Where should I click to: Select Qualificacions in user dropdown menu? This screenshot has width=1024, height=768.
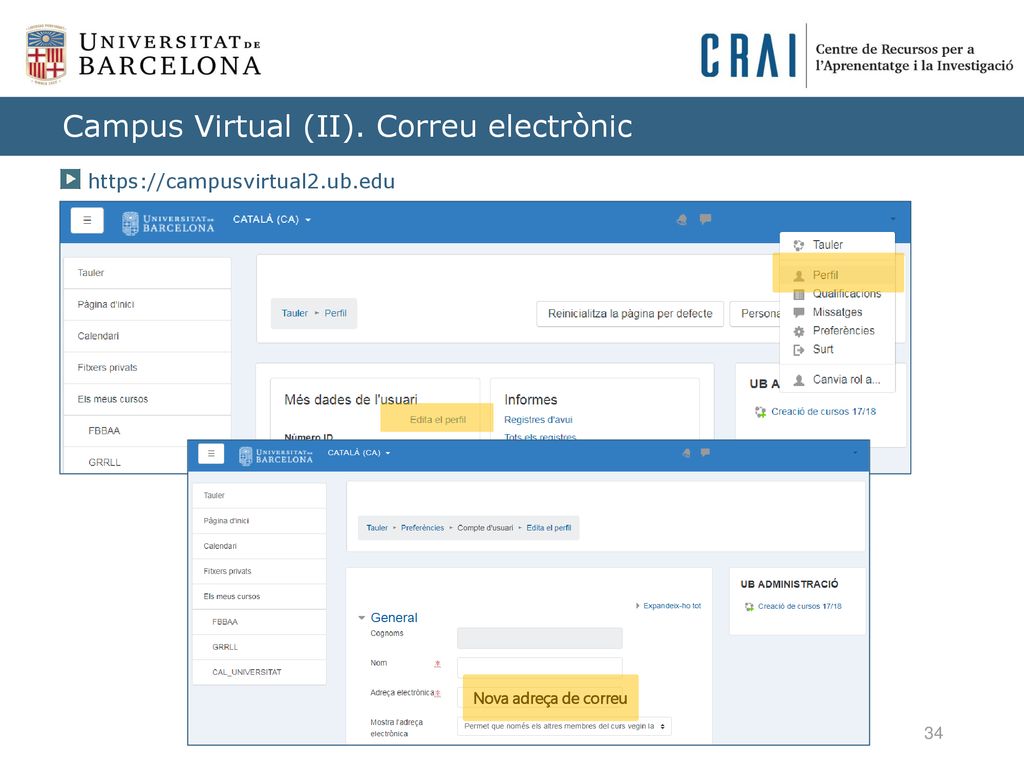847,294
